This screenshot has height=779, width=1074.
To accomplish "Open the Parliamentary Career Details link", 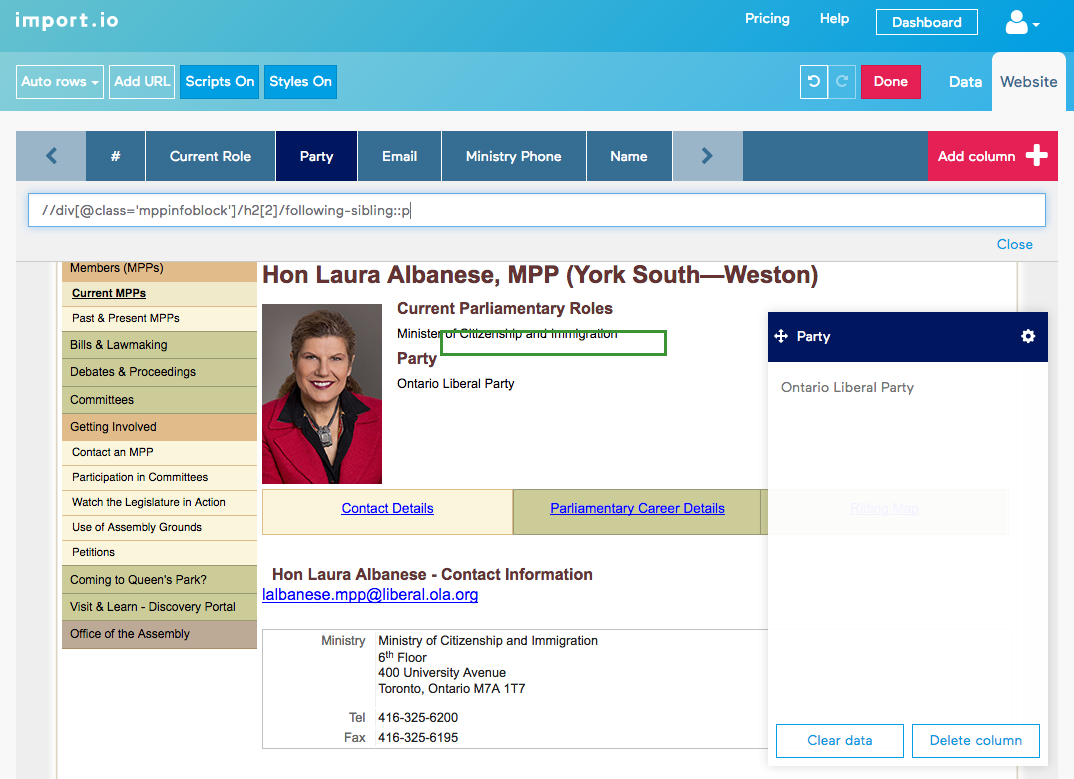I will pyautogui.click(x=637, y=508).
